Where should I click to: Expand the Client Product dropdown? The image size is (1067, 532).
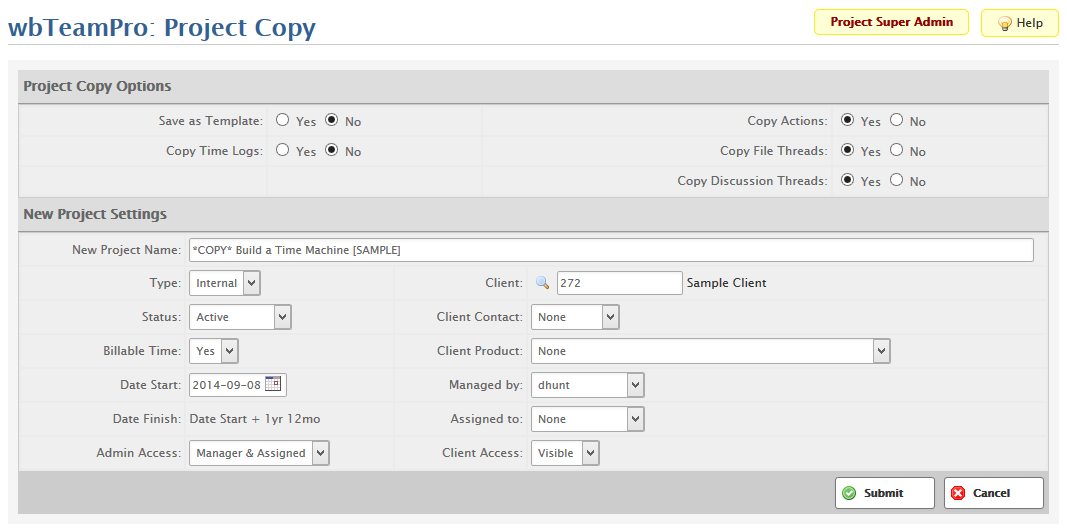point(710,351)
